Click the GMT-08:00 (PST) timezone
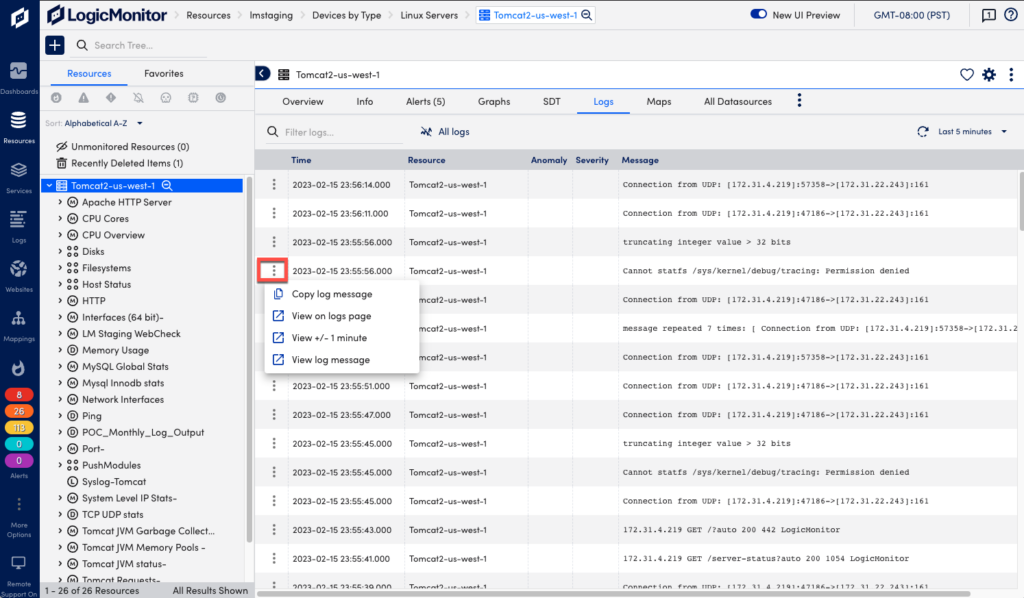 [x=912, y=15]
